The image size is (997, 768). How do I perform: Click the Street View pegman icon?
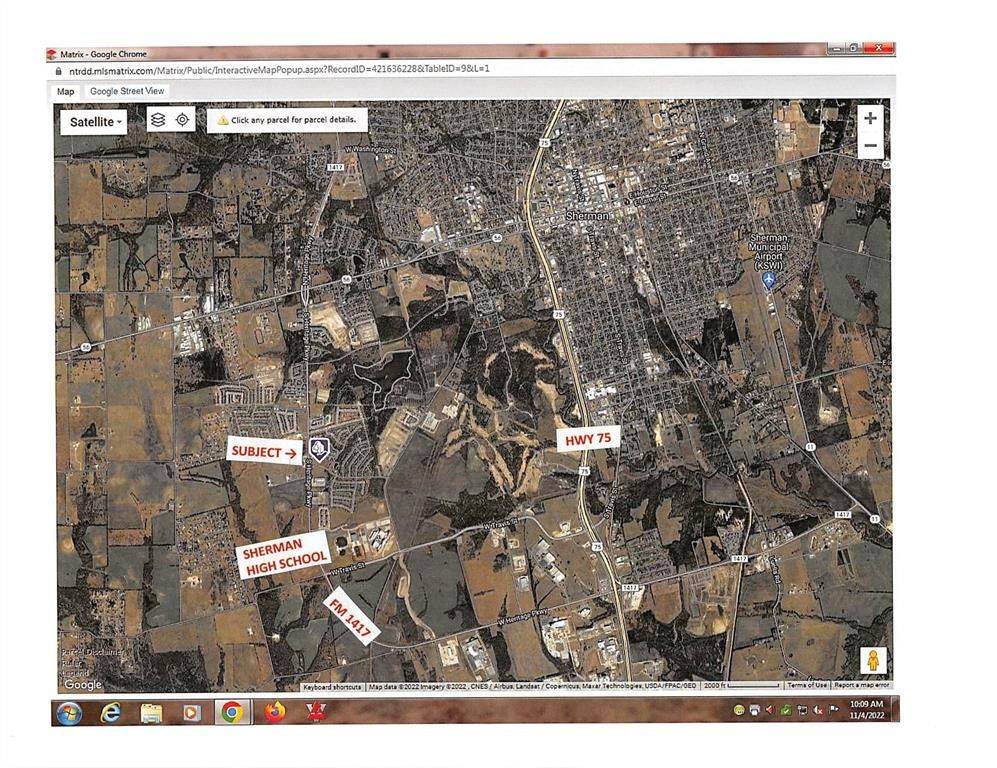874,661
